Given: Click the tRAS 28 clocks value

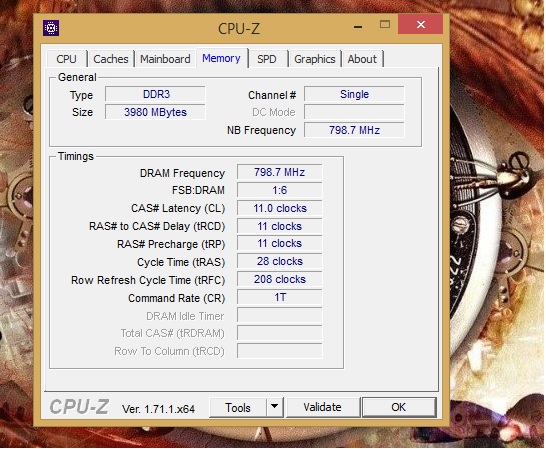Looking at the screenshot, I should pos(280,261).
